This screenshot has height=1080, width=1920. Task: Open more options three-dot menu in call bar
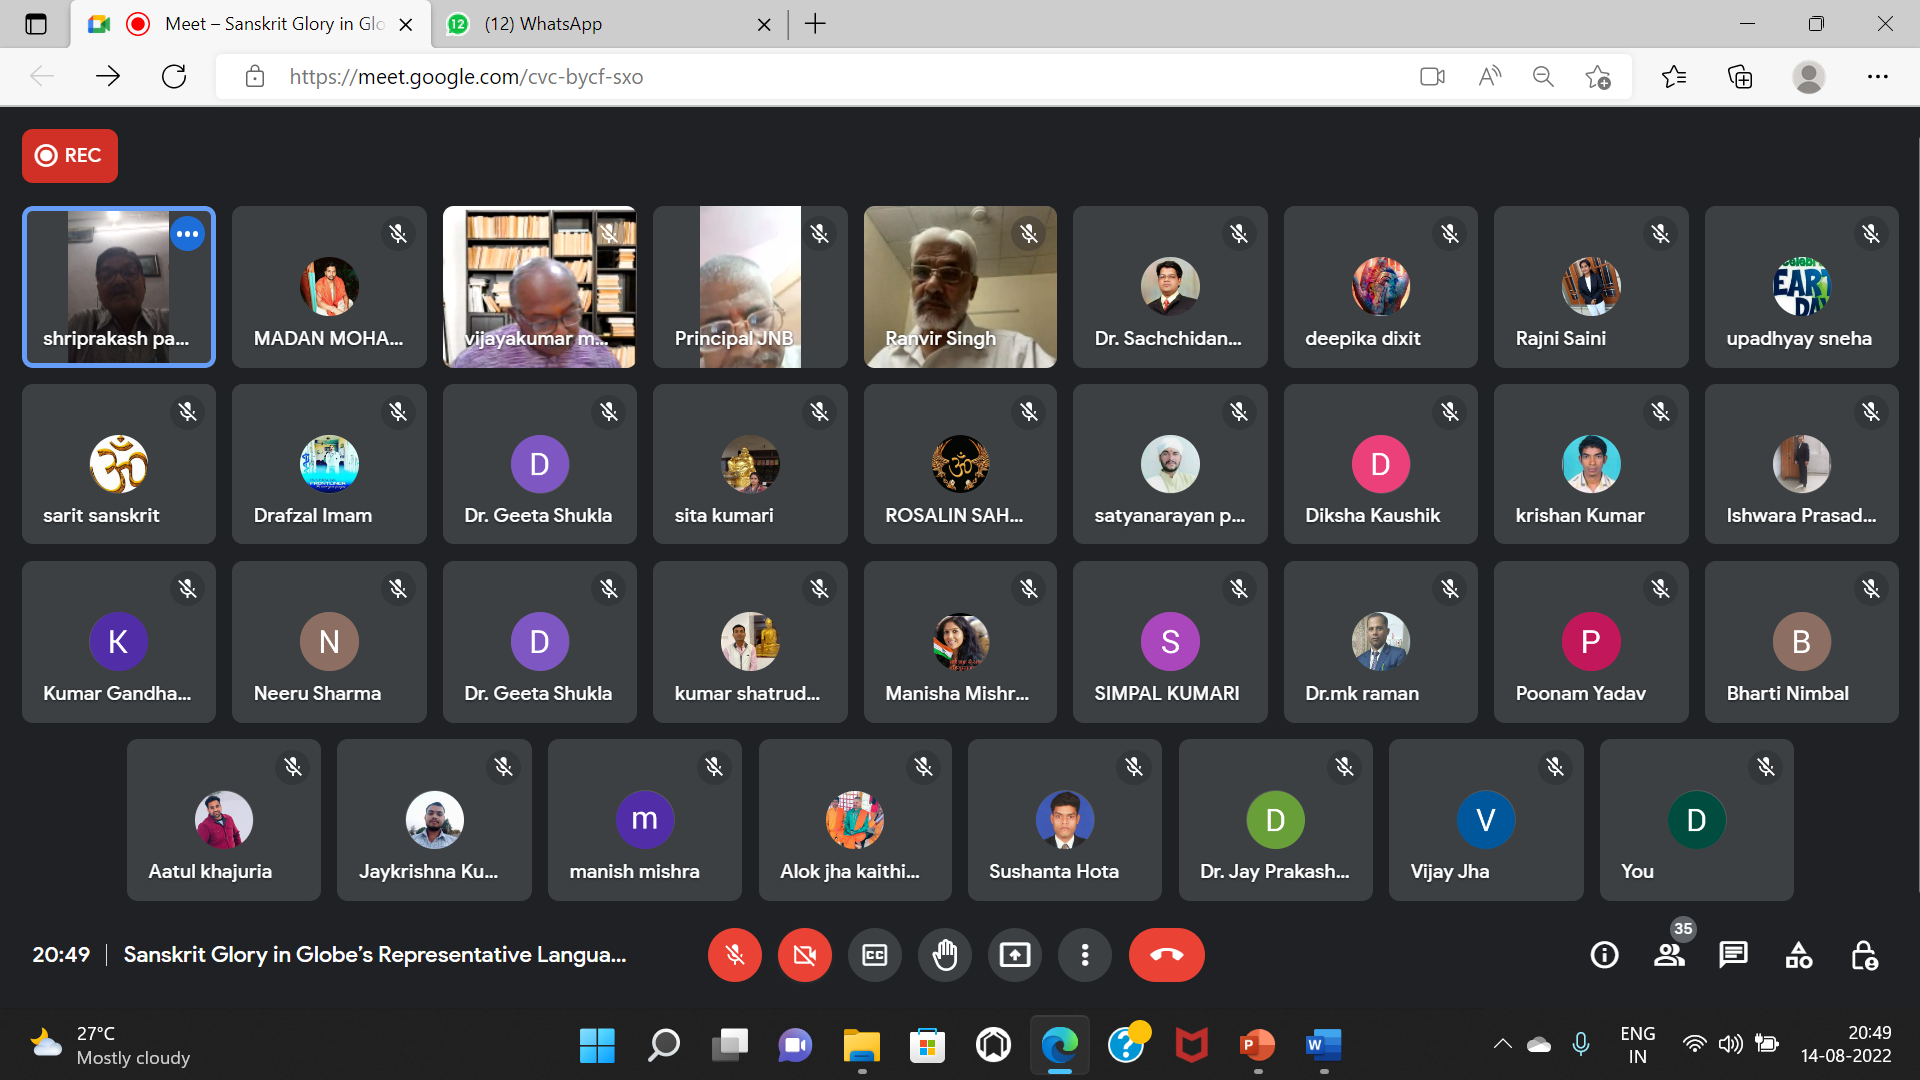pyautogui.click(x=1084, y=955)
